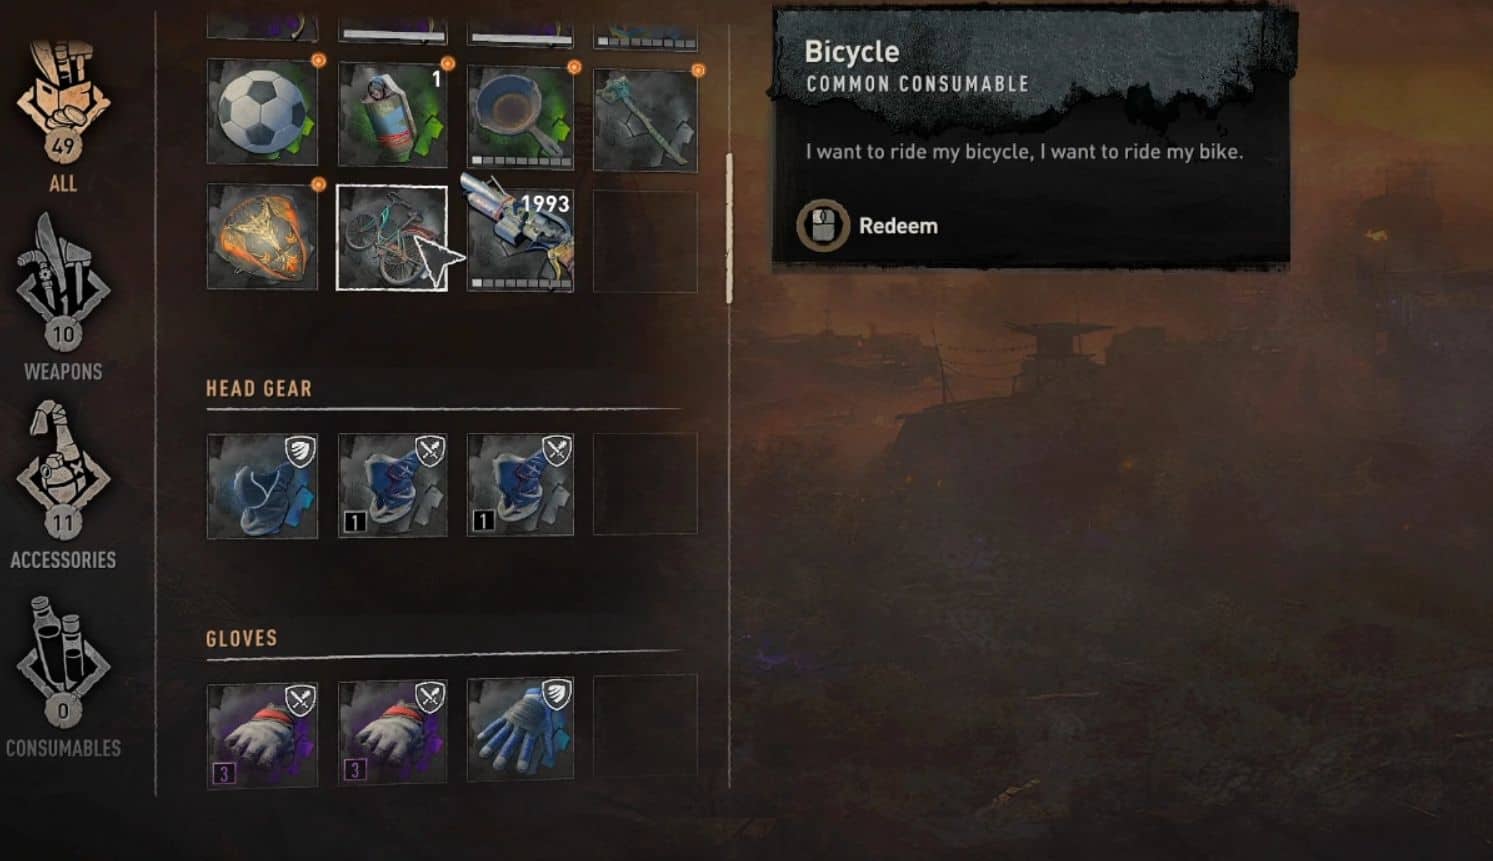Select the second blue headgear level 1
The height and width of the screenshot is (861, 1493).
coord(392,485)
